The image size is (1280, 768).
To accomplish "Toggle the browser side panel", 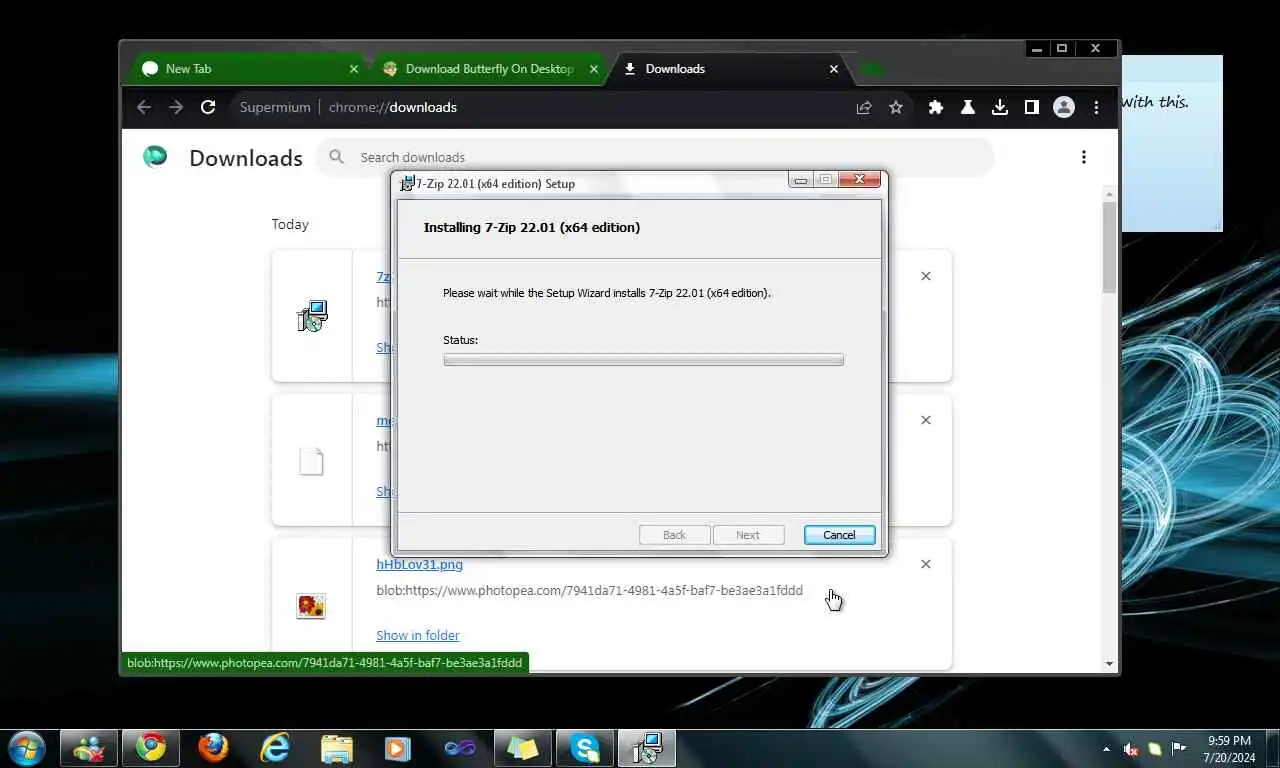I will click(x=1032, y=107).
